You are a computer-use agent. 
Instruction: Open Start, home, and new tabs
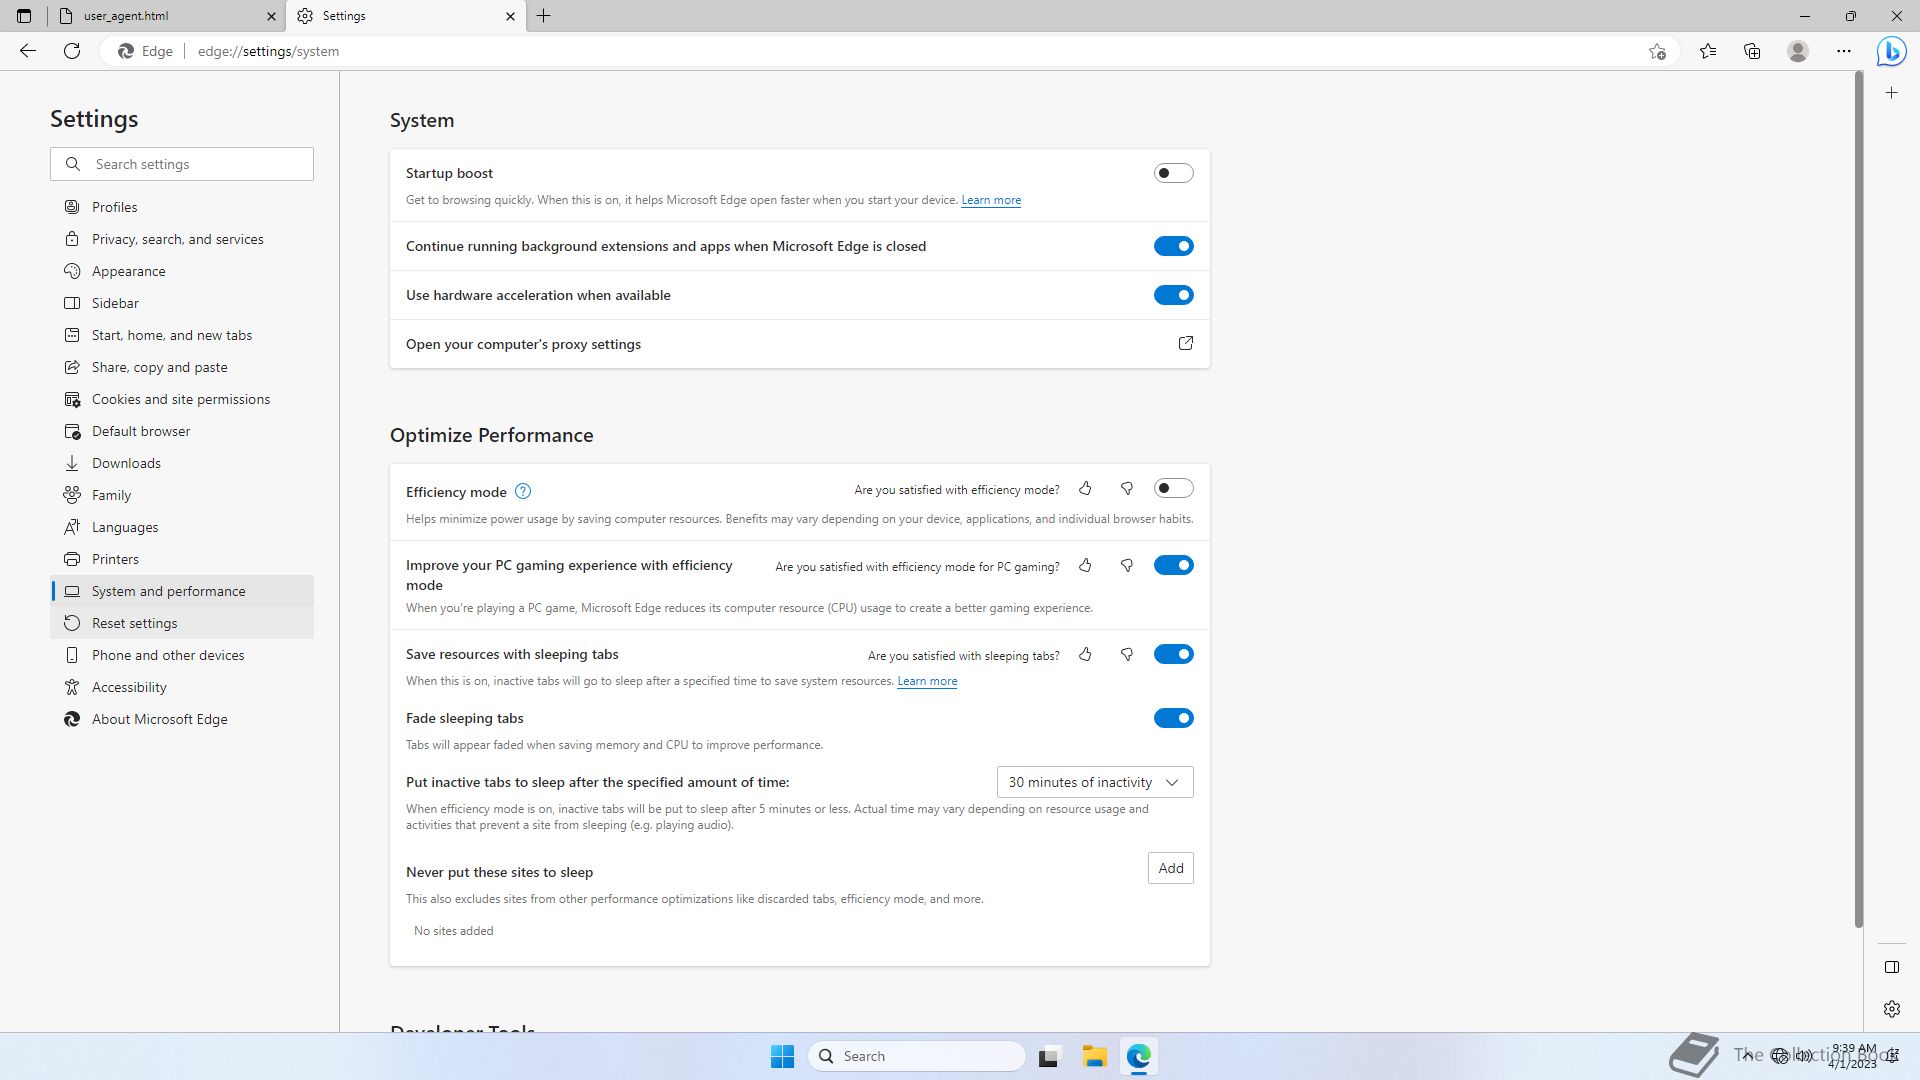tap(182, 335)
